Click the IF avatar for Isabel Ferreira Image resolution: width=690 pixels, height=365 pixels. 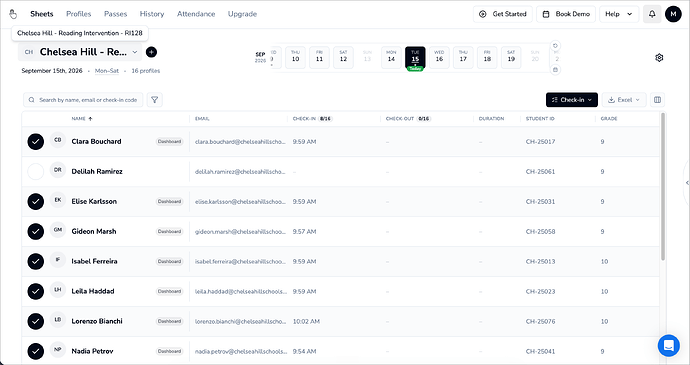point(58,260)
